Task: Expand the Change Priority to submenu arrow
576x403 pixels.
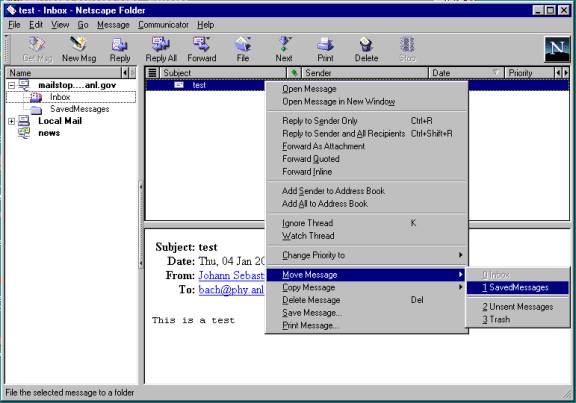Action: pyautogui.click(x=460, y=255)
